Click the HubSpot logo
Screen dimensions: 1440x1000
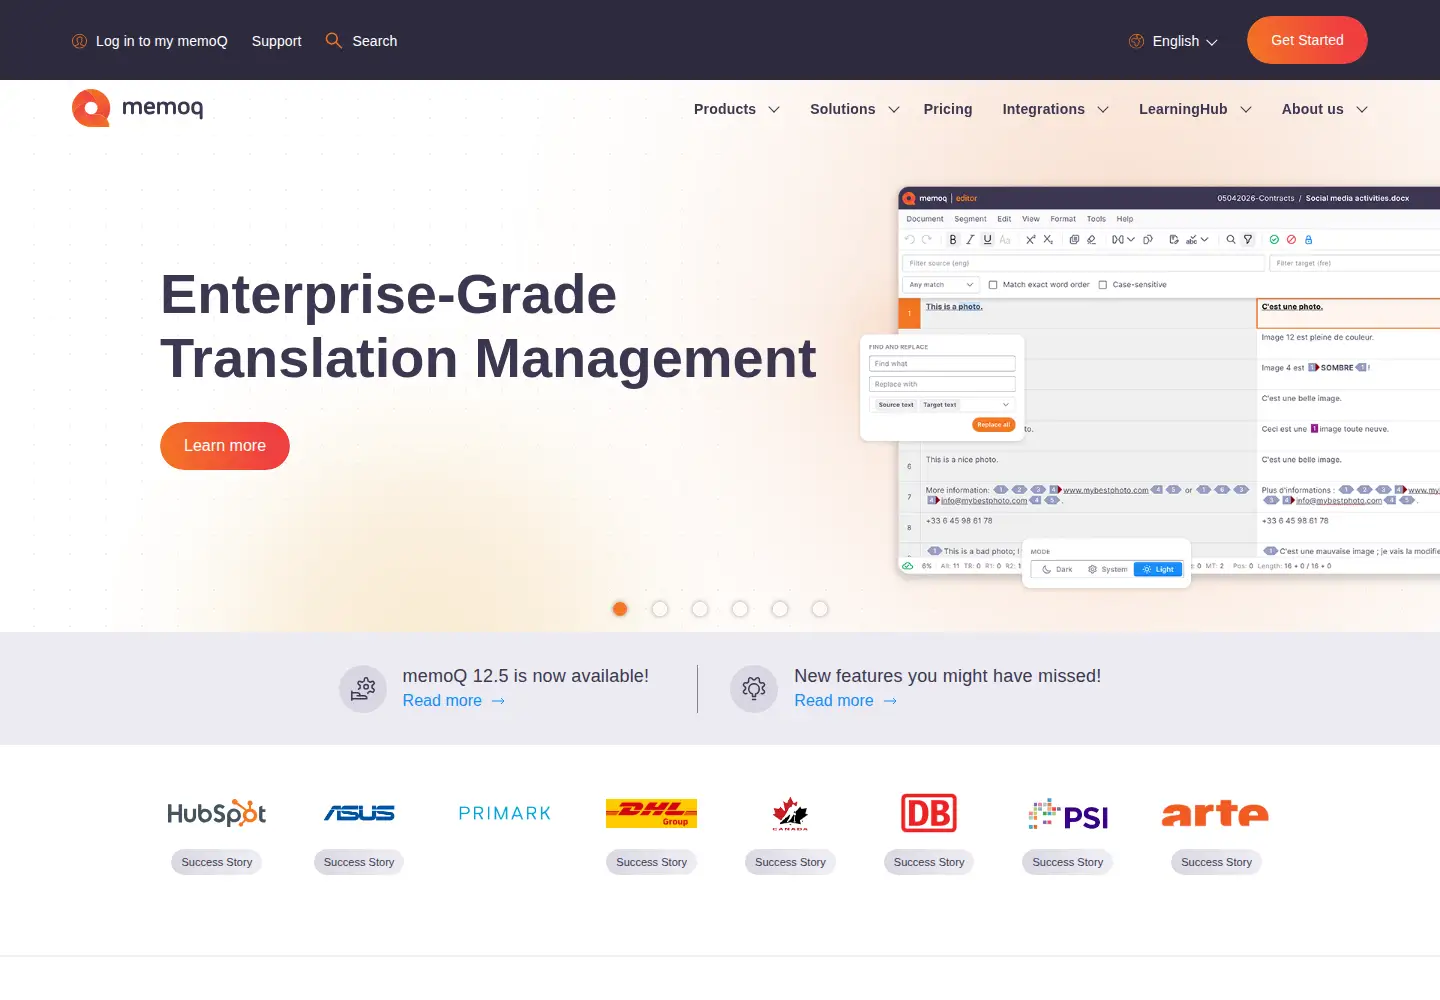(x=217, y=813)
